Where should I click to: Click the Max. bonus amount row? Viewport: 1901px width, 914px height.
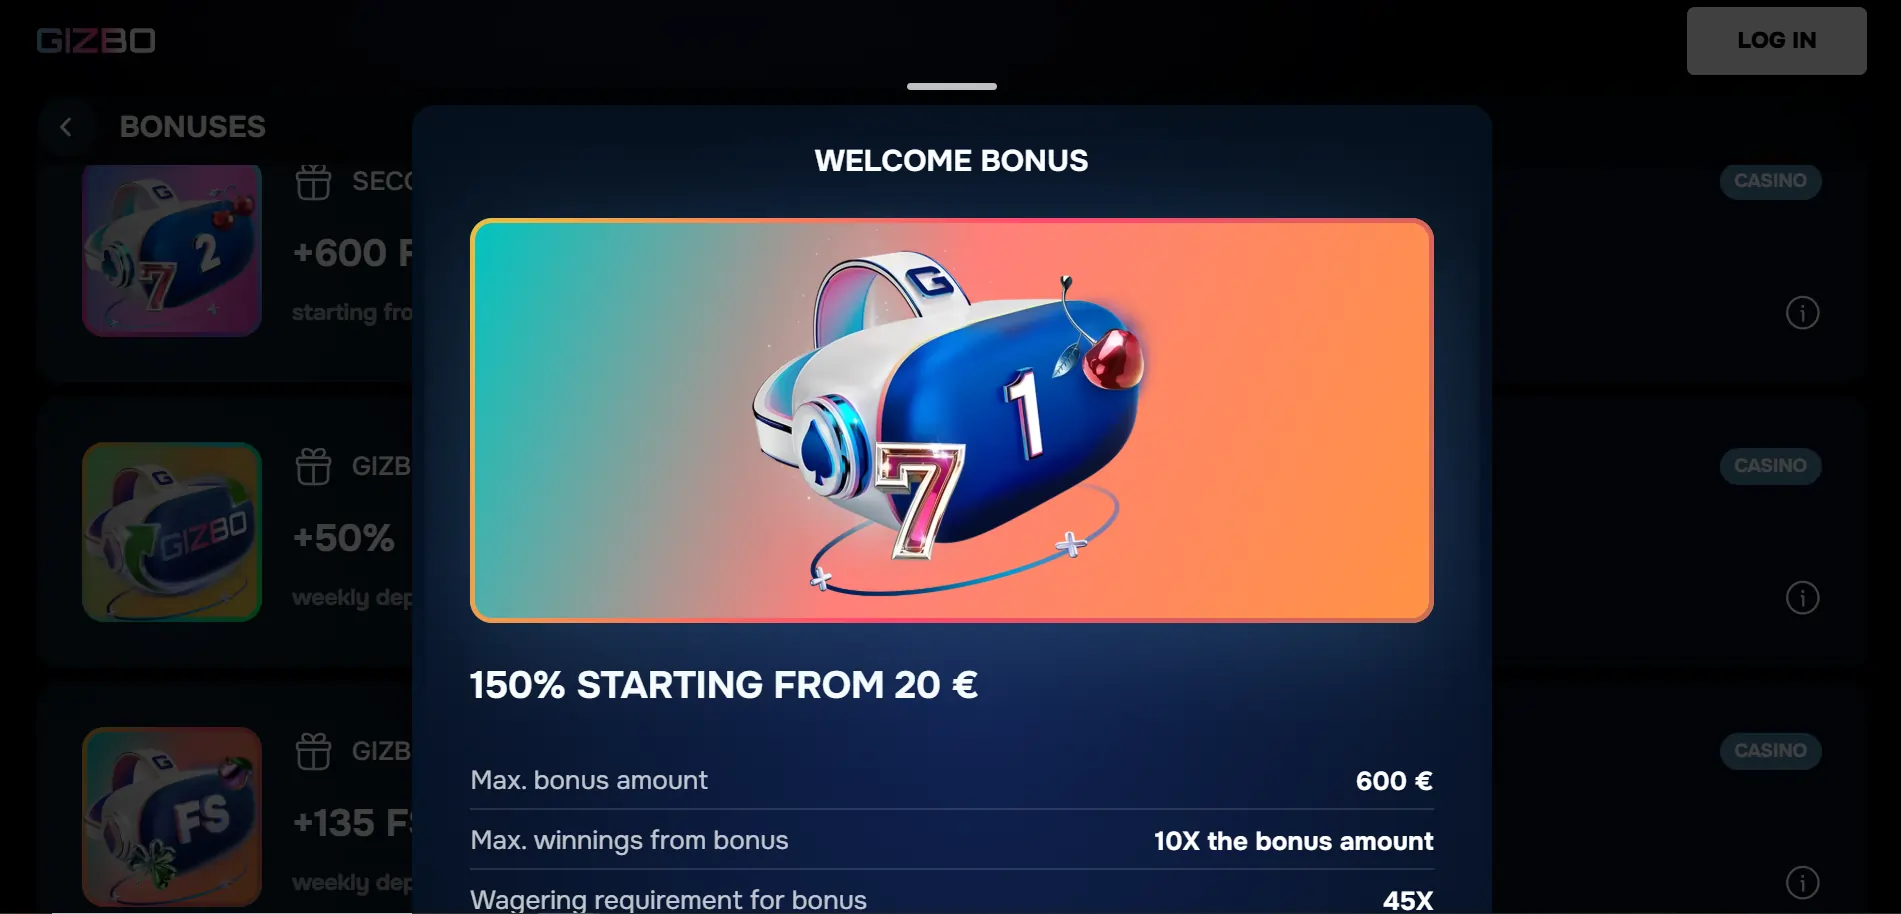tap(951, 780)
